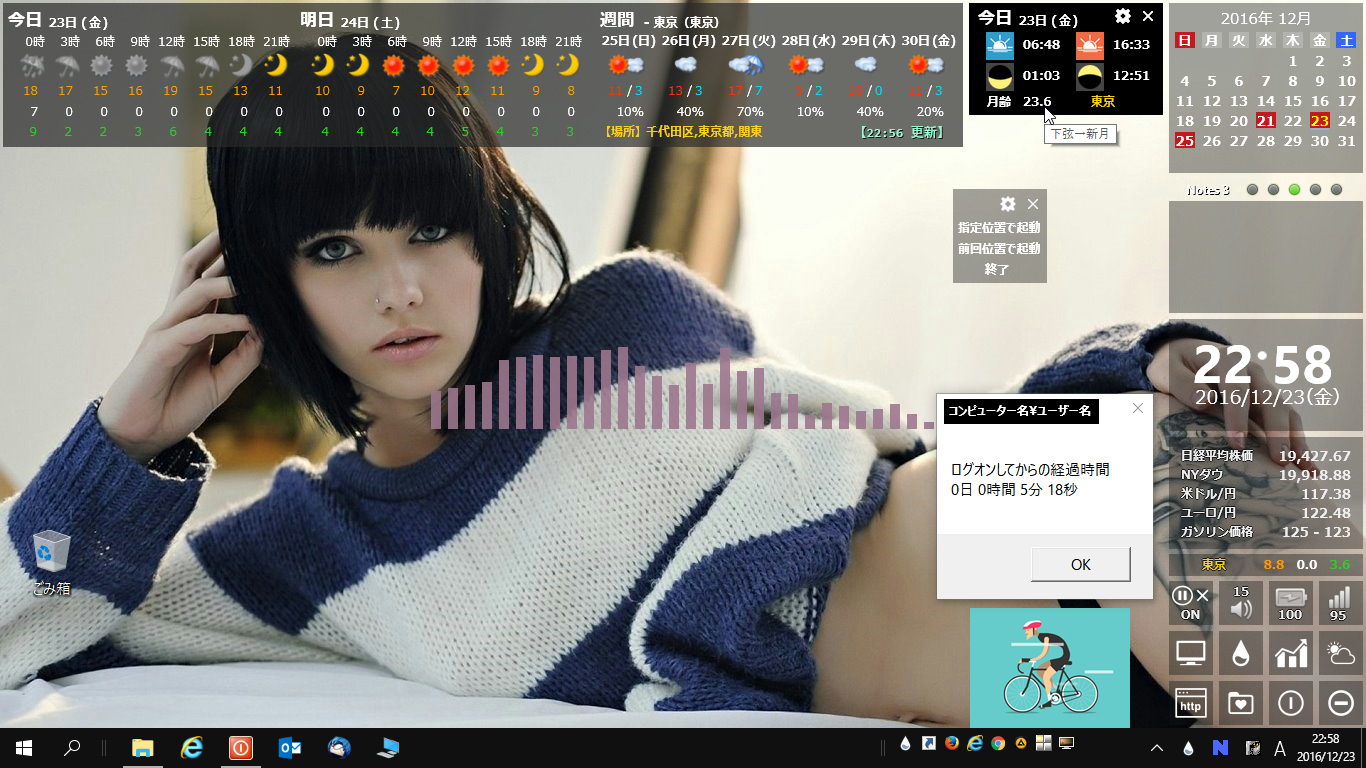Viewport: 1366px width, 768px height.
Task: Open the signal strength widget showing 95
Action: click(1338, 603)
